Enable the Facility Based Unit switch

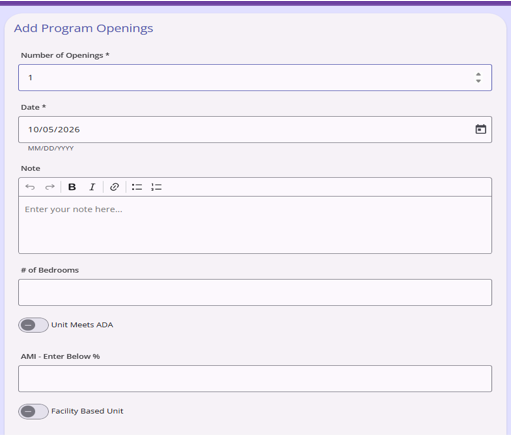(33, 411)
